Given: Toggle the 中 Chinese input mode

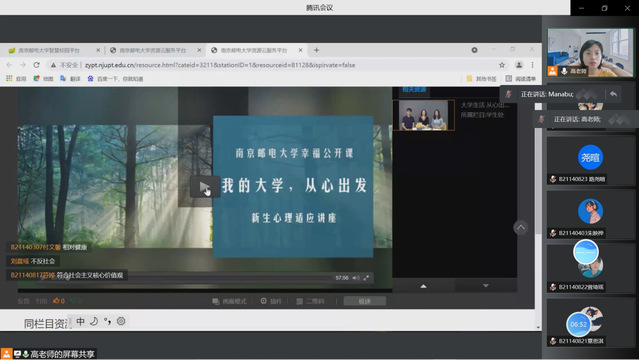Looking at the screenshot, I should (x=80, y=321).
